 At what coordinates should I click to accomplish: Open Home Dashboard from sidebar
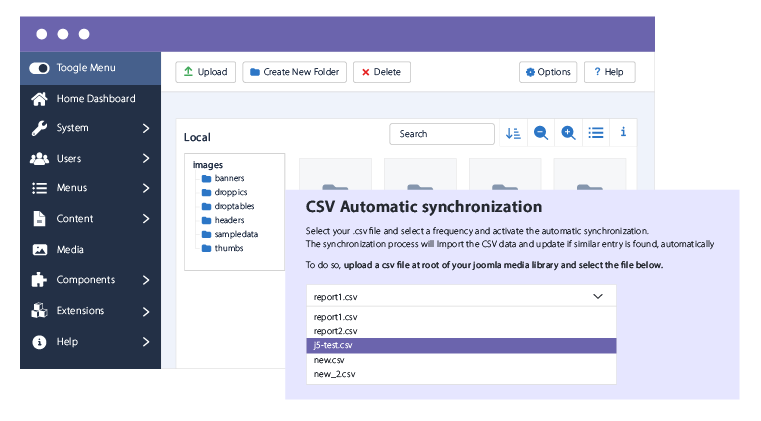[95, 99]
